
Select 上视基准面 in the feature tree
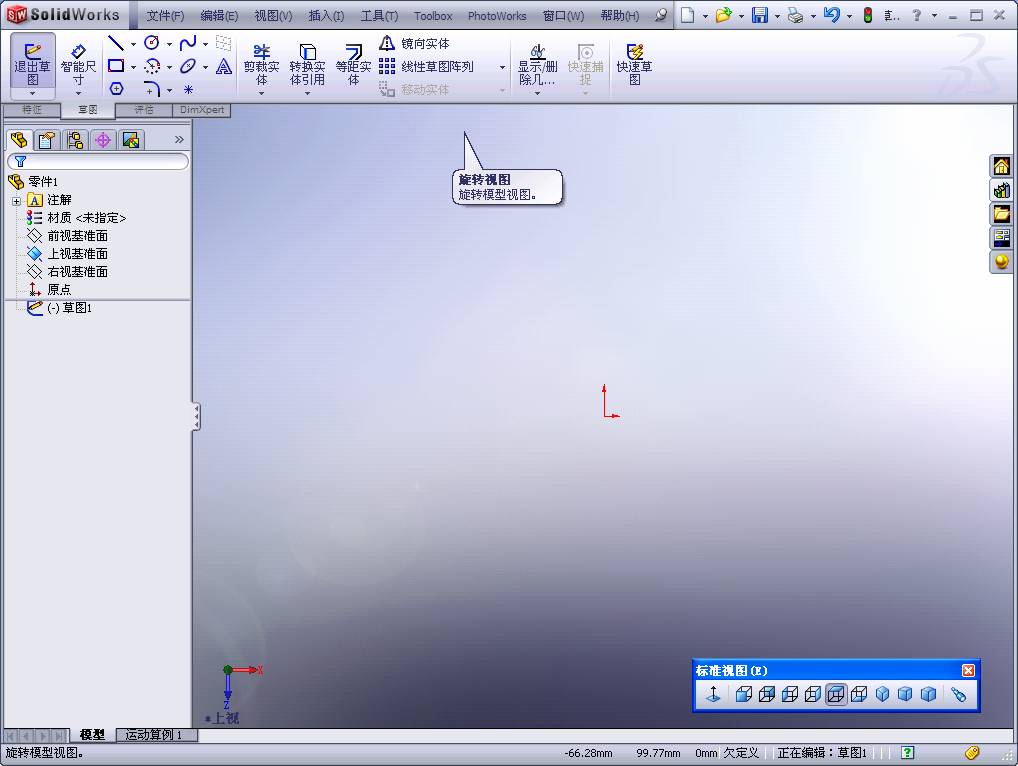[x=77, y=254]
